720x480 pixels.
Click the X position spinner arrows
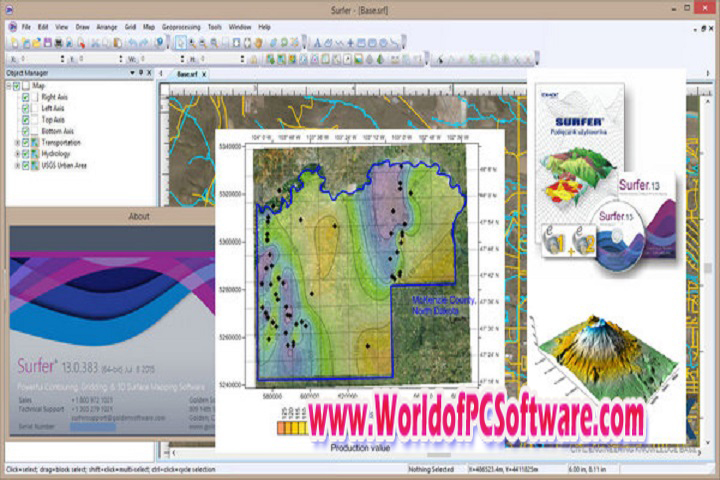(62, 59)
